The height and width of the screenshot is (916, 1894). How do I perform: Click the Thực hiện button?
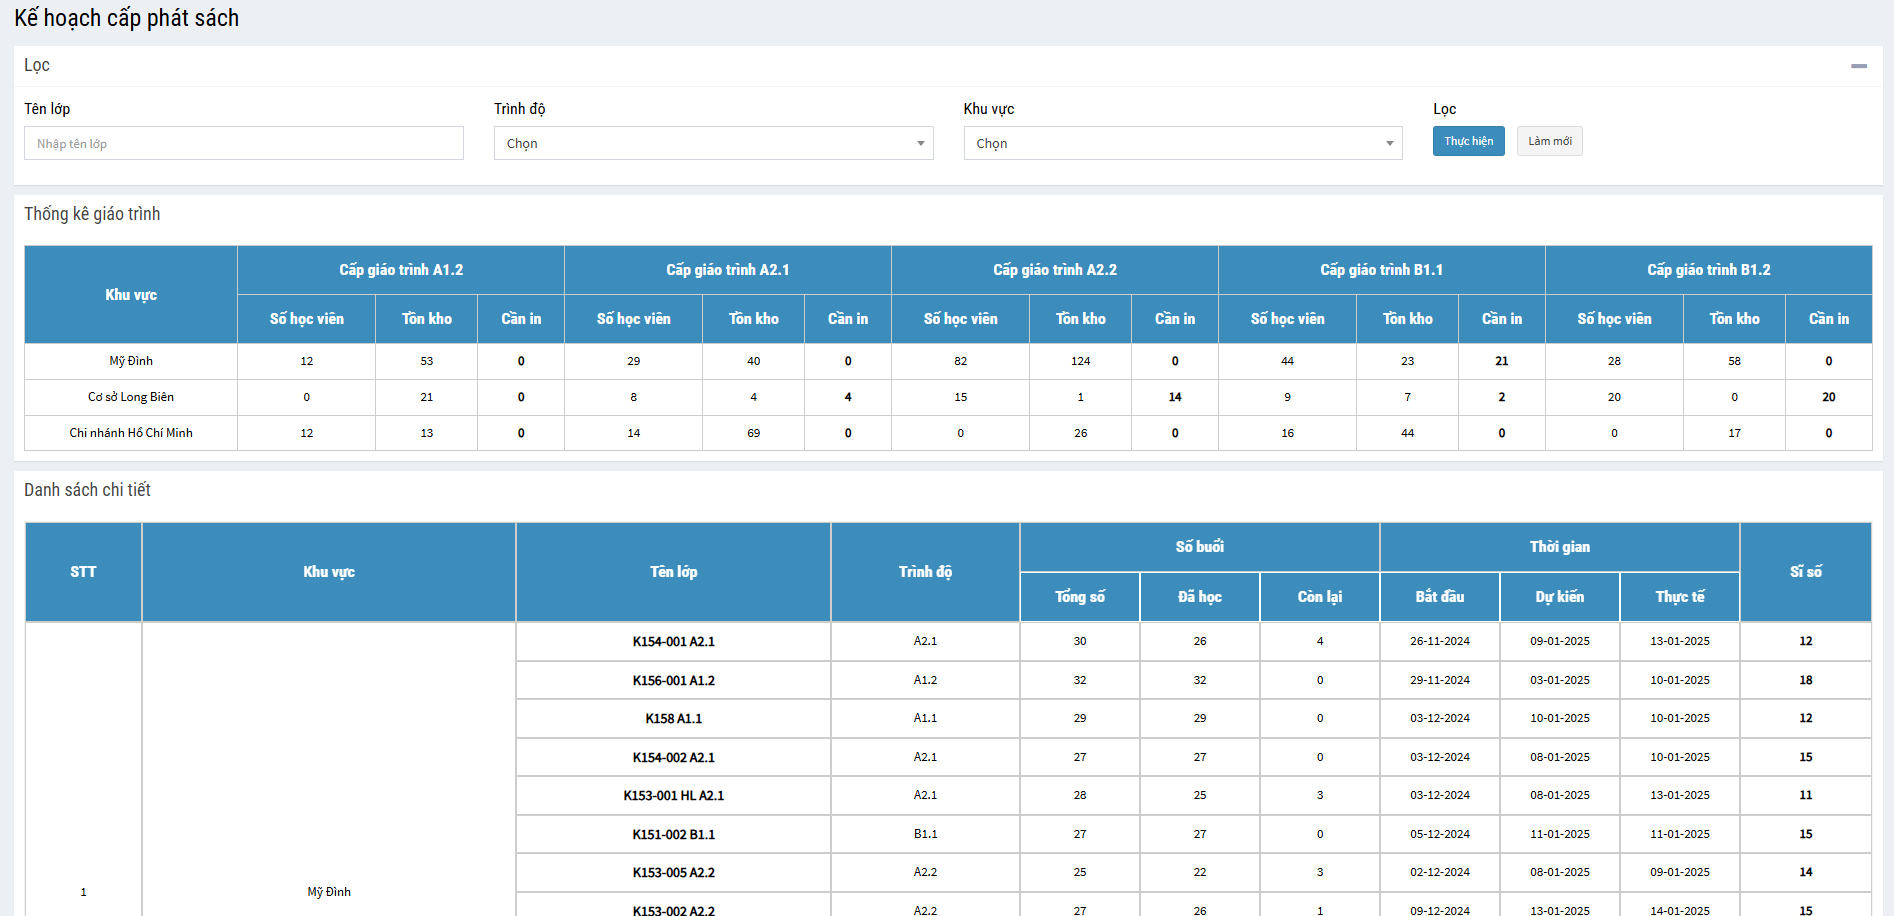tap(1468, 141)
